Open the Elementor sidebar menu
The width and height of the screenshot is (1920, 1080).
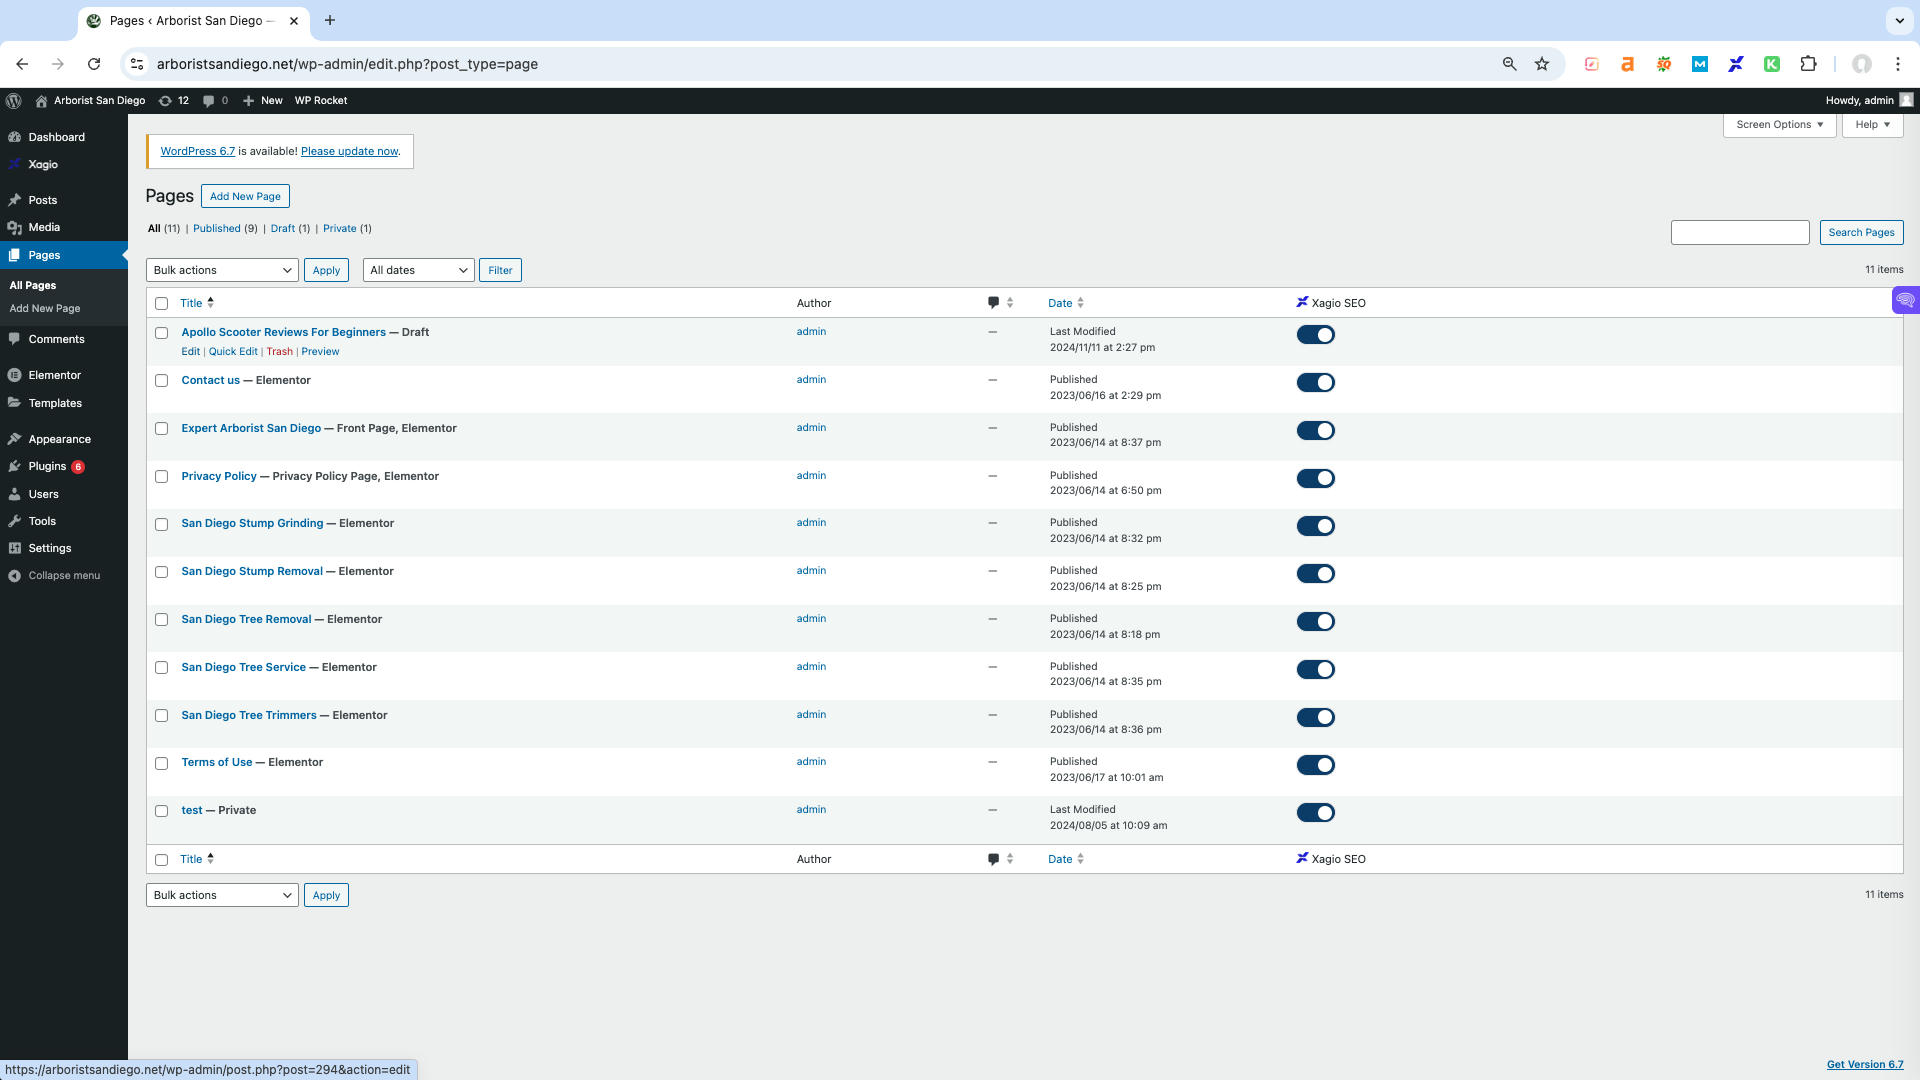[x=54, y=375]
